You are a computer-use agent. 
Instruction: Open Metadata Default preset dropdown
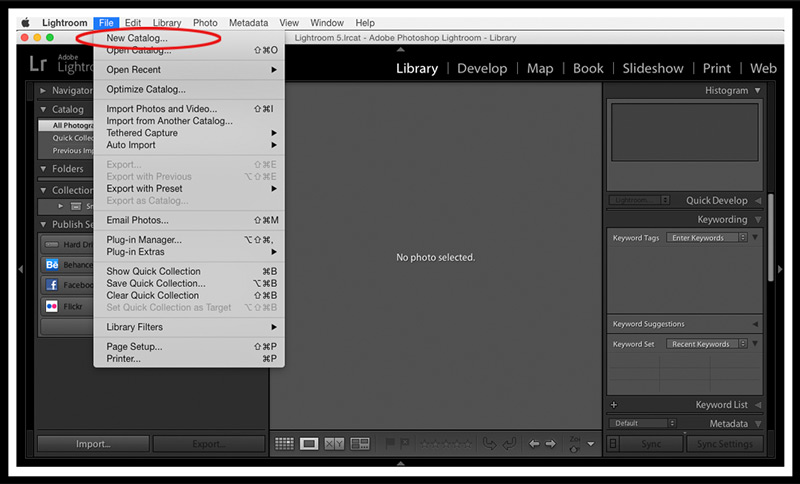[642, 423]
